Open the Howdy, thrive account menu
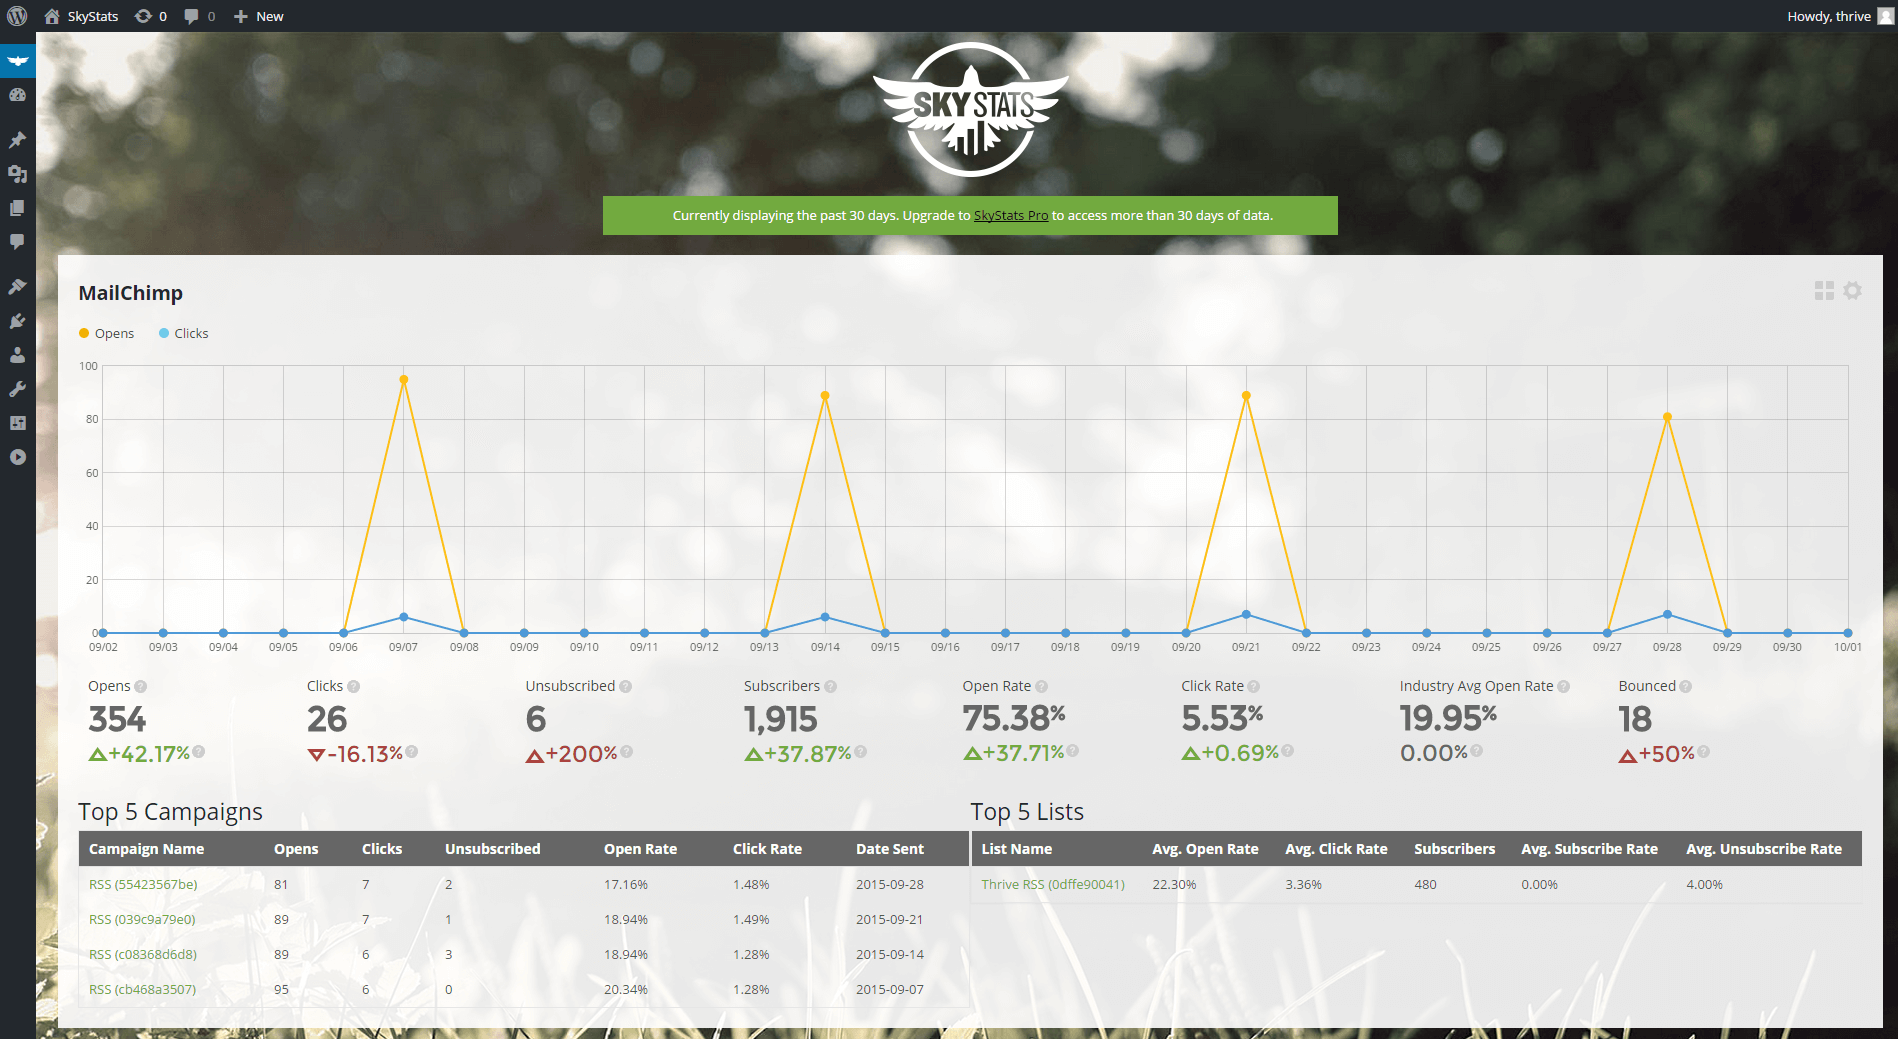 coord(1839,16)
